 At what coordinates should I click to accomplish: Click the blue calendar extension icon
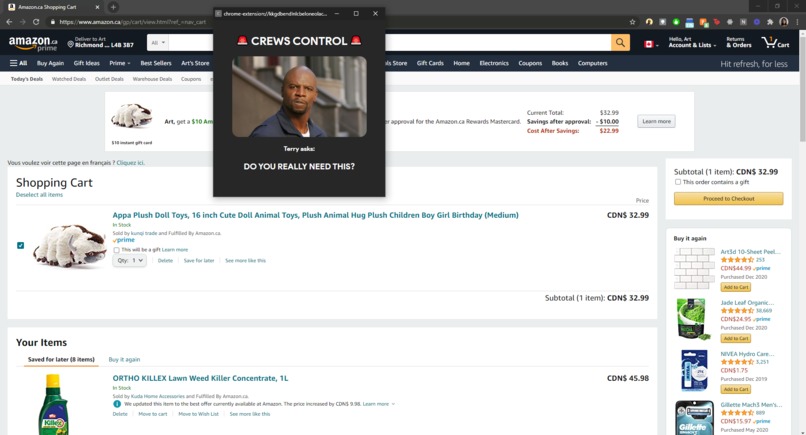[689, 22]
